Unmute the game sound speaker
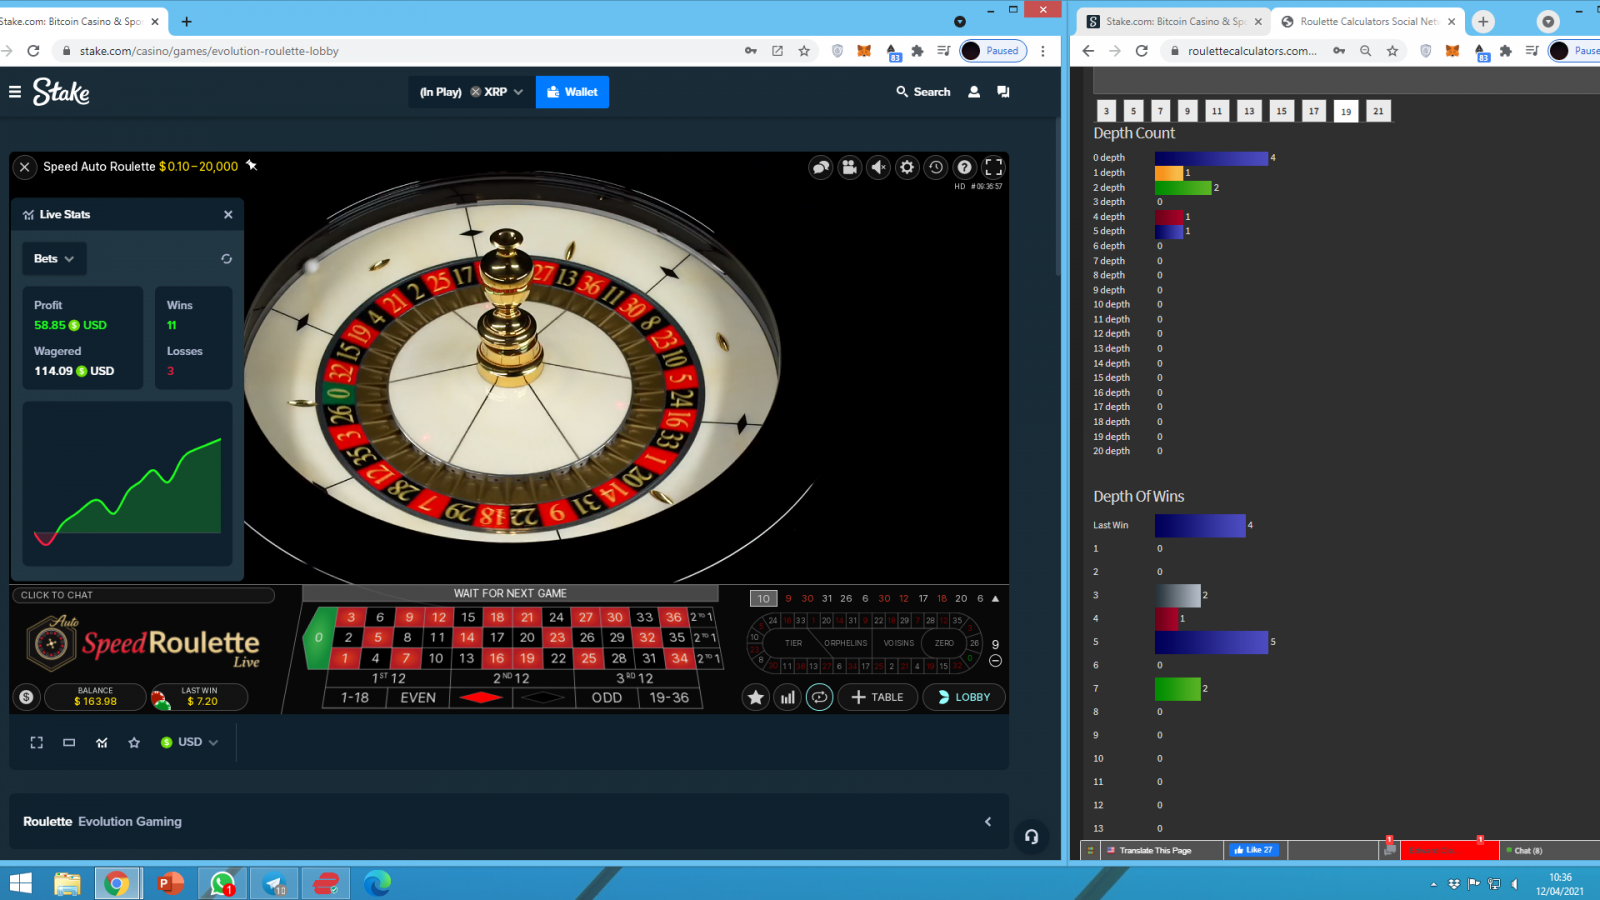This screenshot has height=900, width=1600. point(878,167)
